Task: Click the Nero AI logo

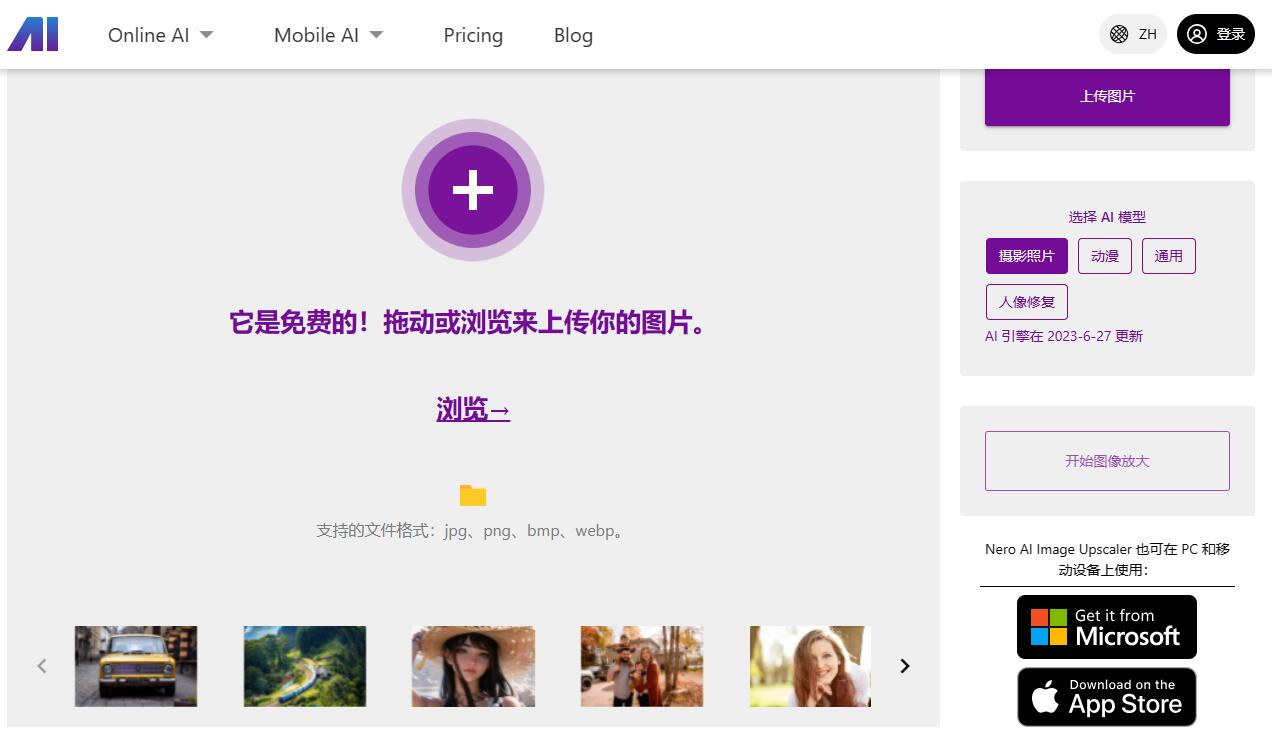Action: (33, 34)
